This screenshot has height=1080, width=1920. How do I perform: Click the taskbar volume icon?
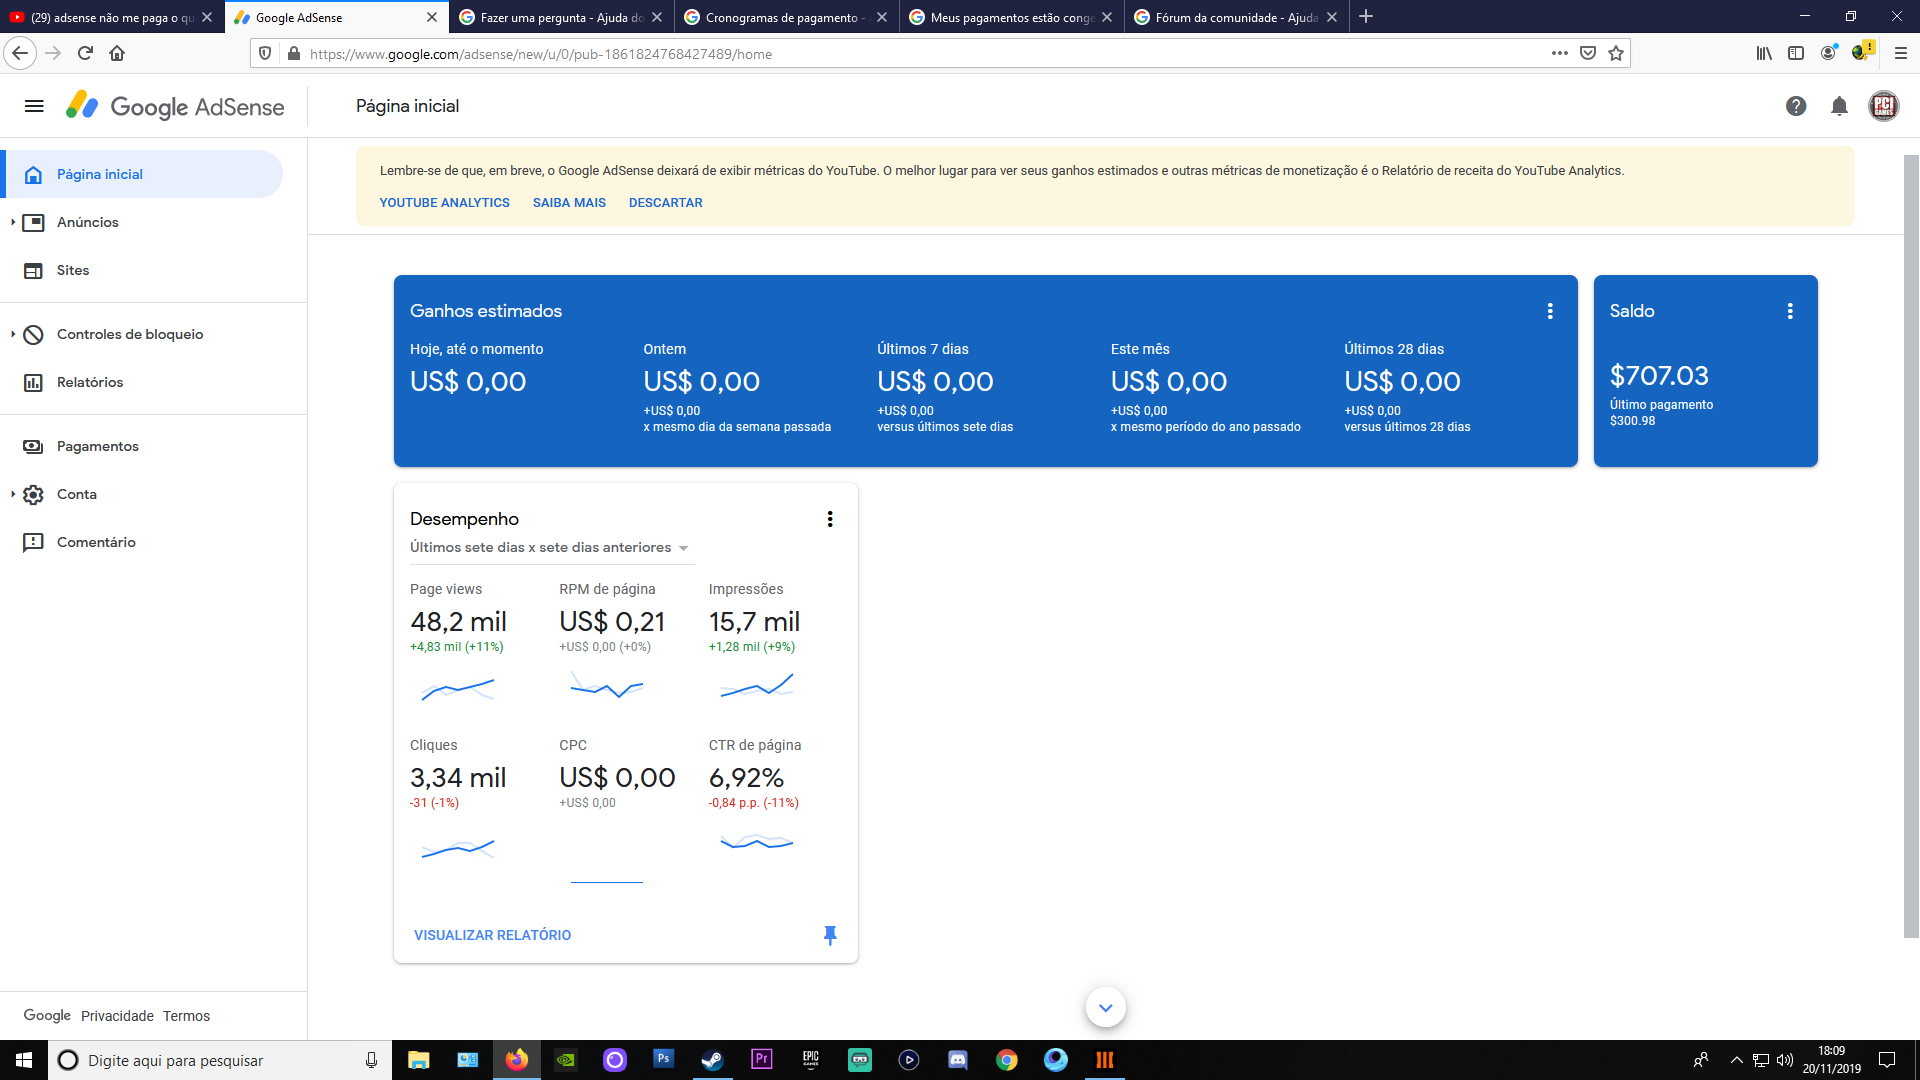[1785, 1060]
